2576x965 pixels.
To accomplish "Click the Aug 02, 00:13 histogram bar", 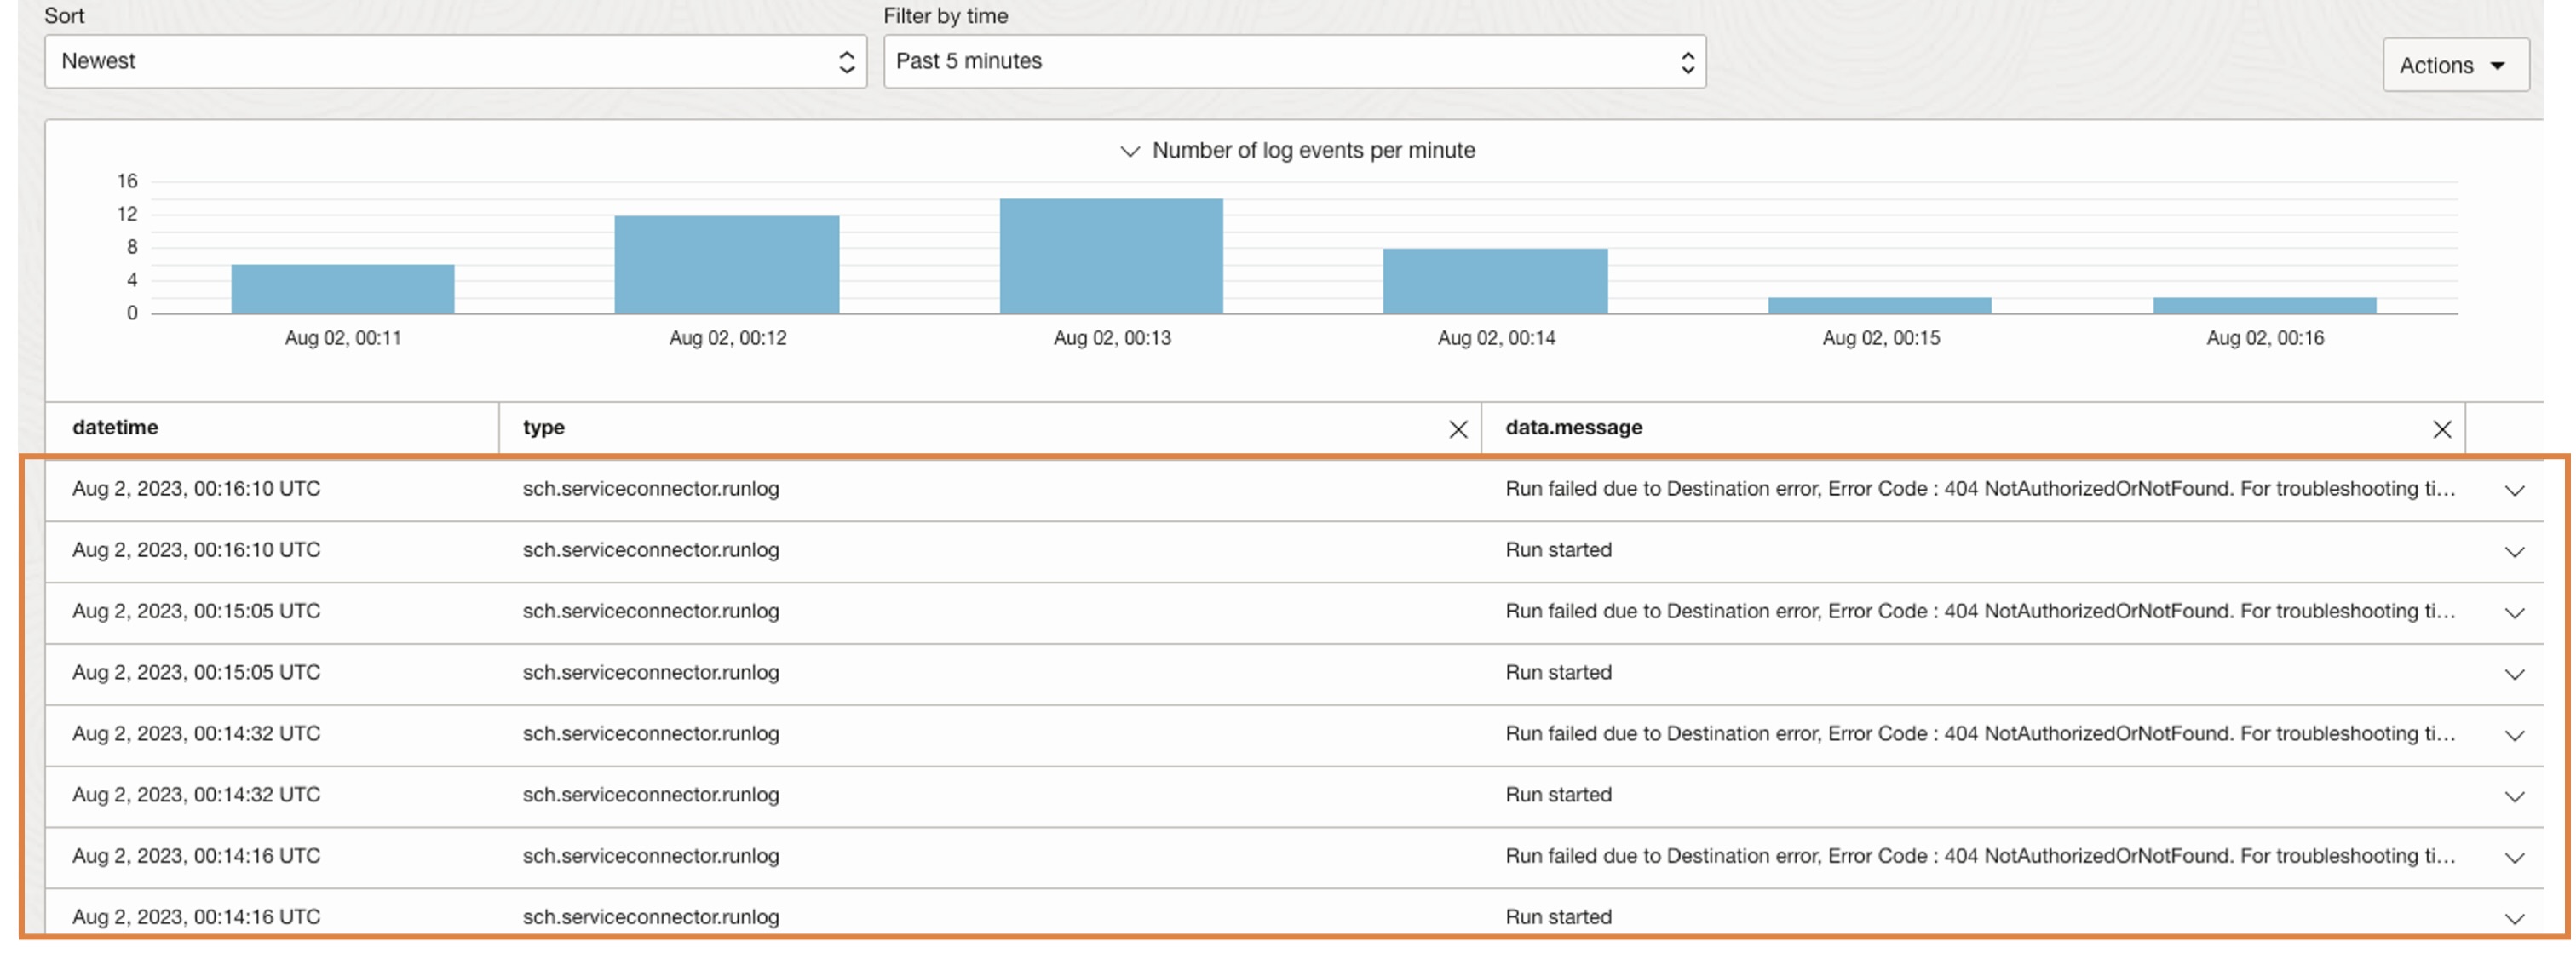I will click(1110, 255).
